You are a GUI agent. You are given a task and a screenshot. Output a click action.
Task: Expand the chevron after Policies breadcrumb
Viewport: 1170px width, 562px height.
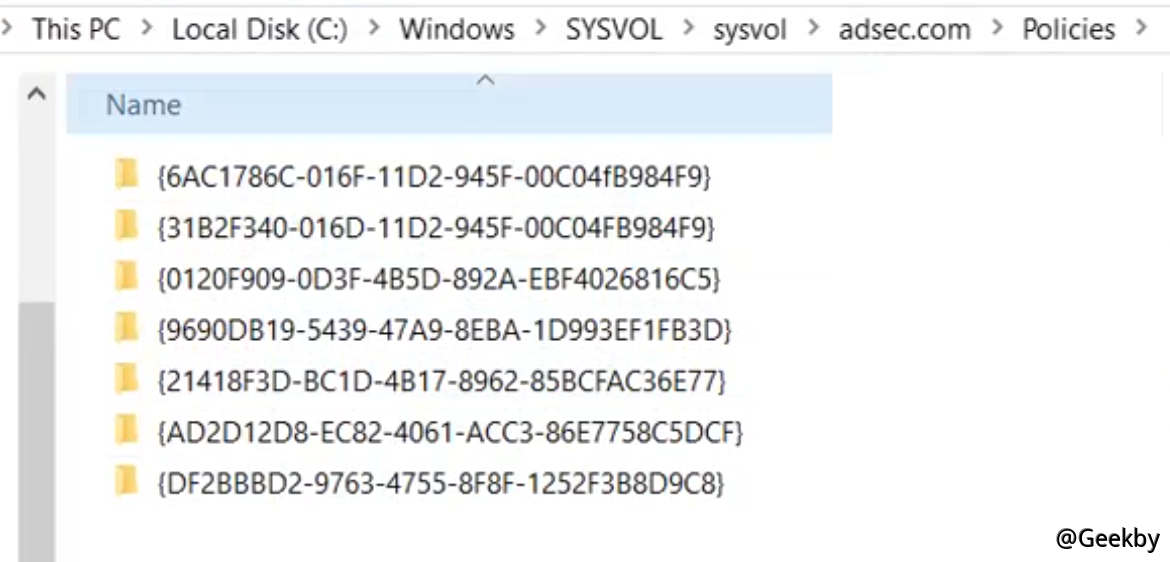[1142, 29]
